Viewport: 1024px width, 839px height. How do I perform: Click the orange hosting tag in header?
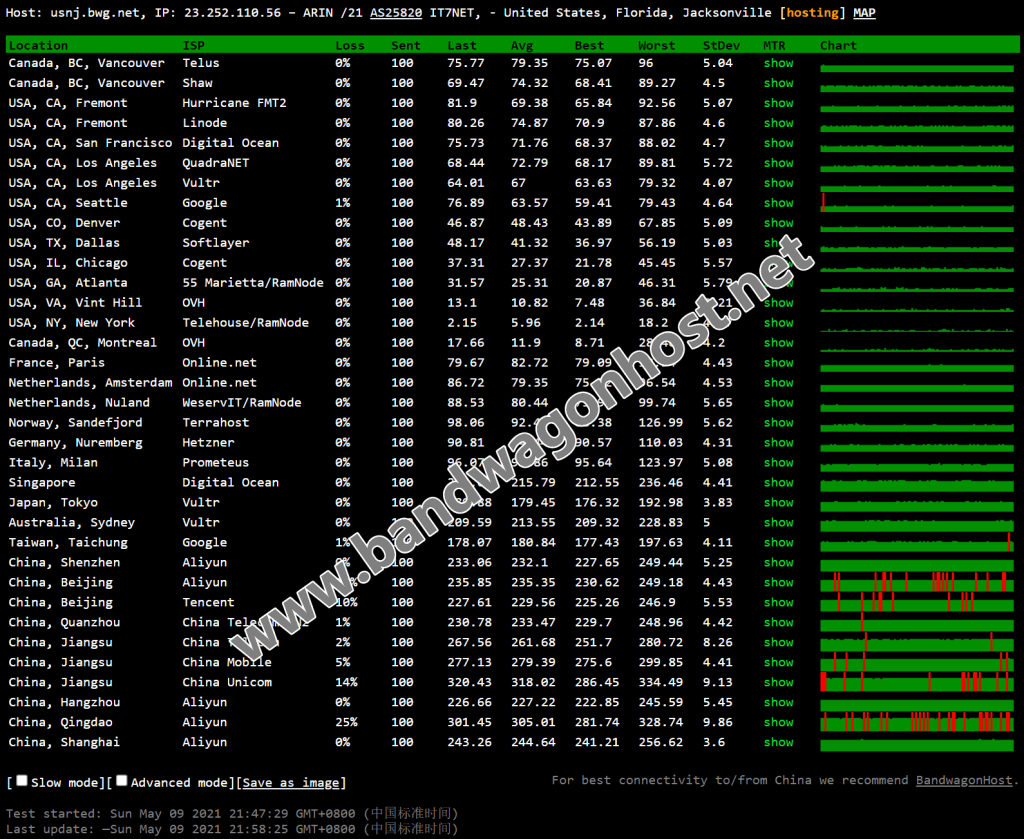[812, 13]
